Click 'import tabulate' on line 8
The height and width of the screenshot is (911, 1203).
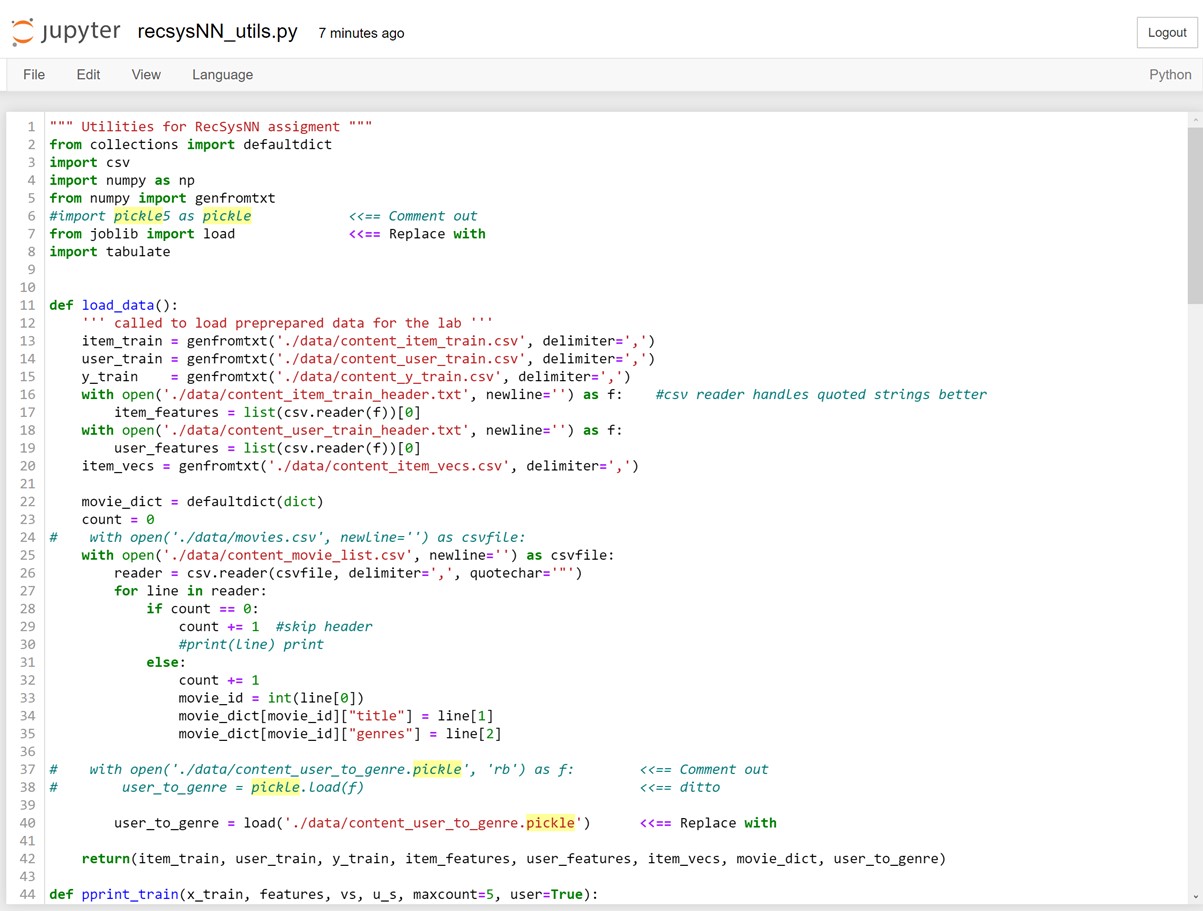pos(110,251)
